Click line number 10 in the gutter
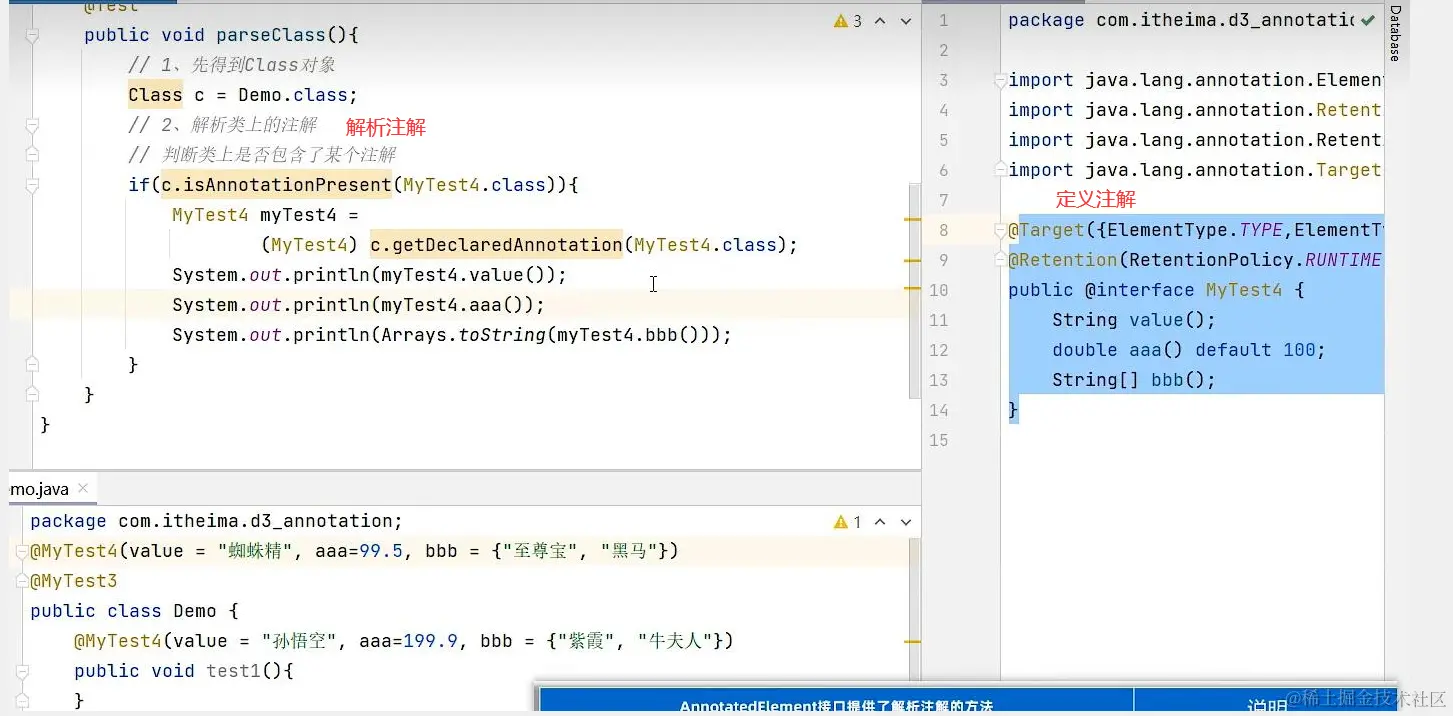Image resolution: width=1453 pixels, height=716 pixels. [x=938, y=290]
